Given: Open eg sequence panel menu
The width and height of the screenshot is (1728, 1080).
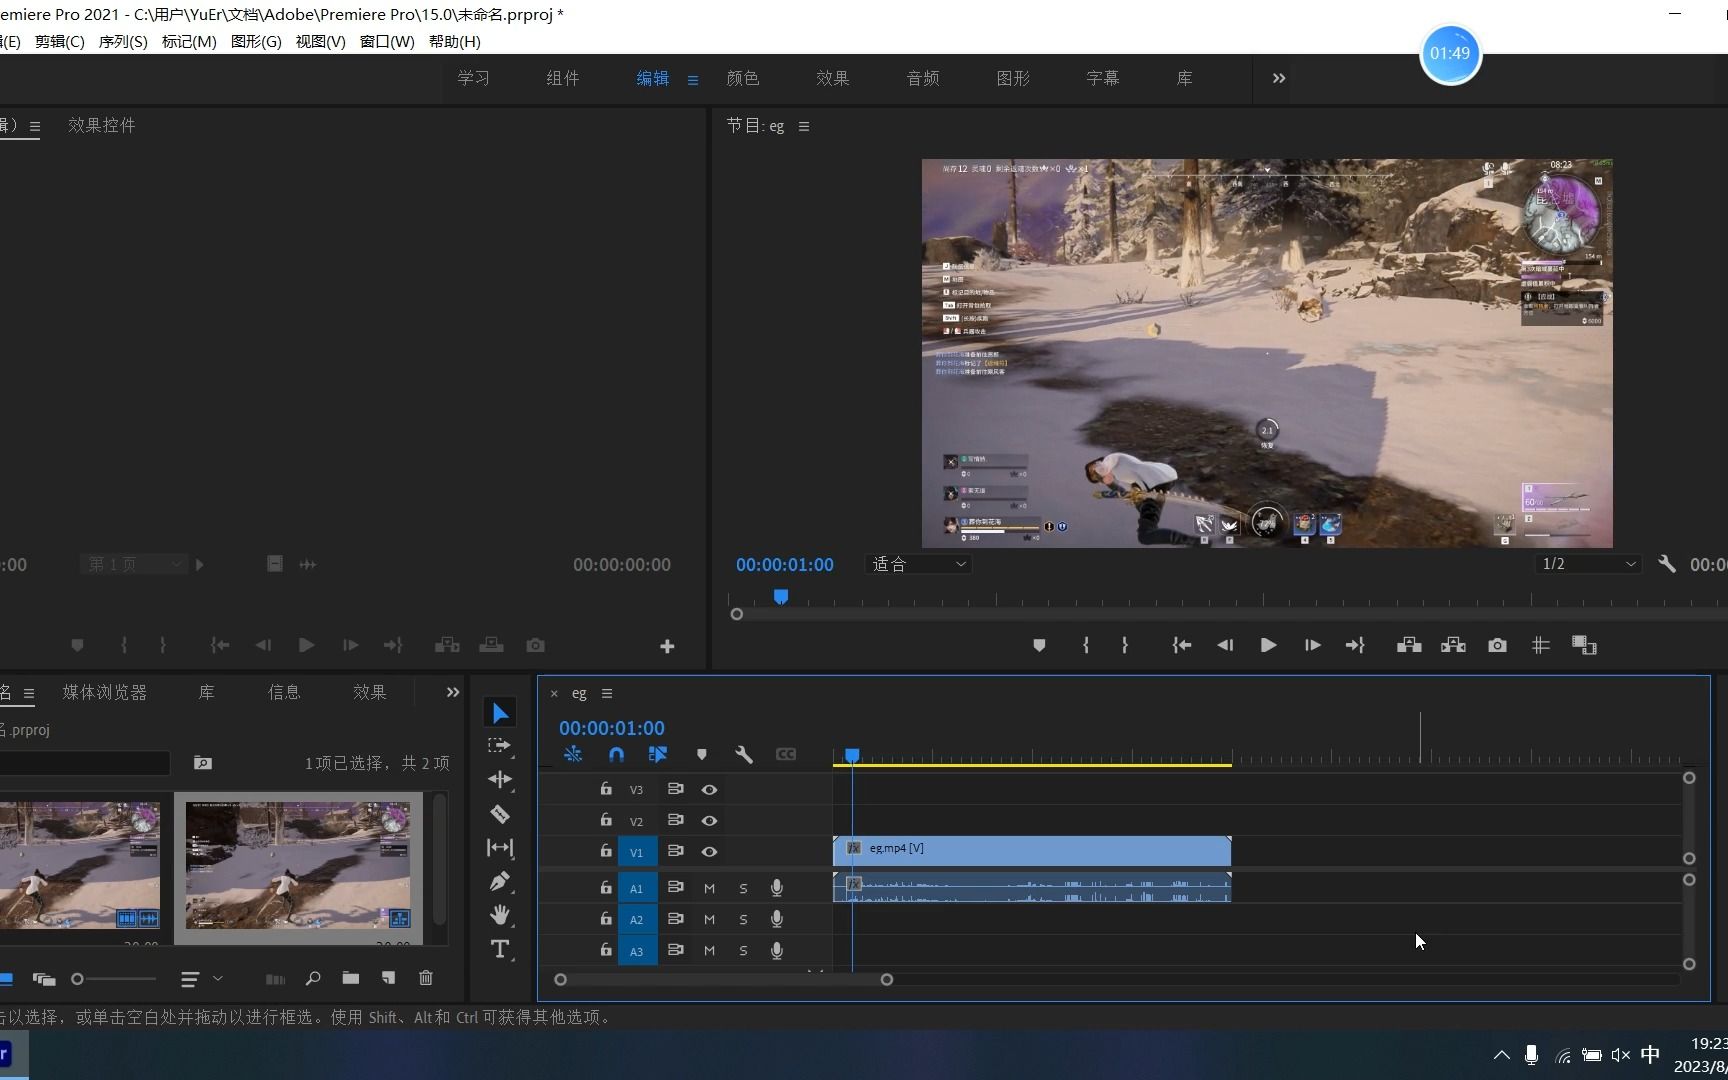Looking at the screenshot, I should 607,694.
